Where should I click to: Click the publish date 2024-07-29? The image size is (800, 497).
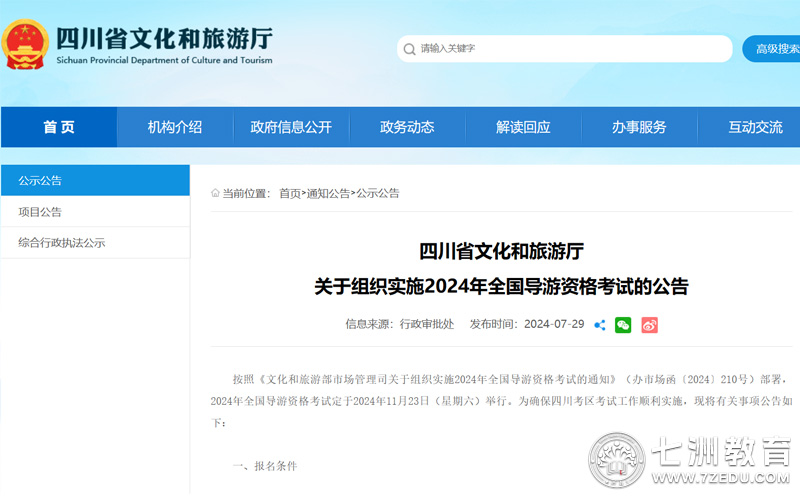[x=554, y=324]
